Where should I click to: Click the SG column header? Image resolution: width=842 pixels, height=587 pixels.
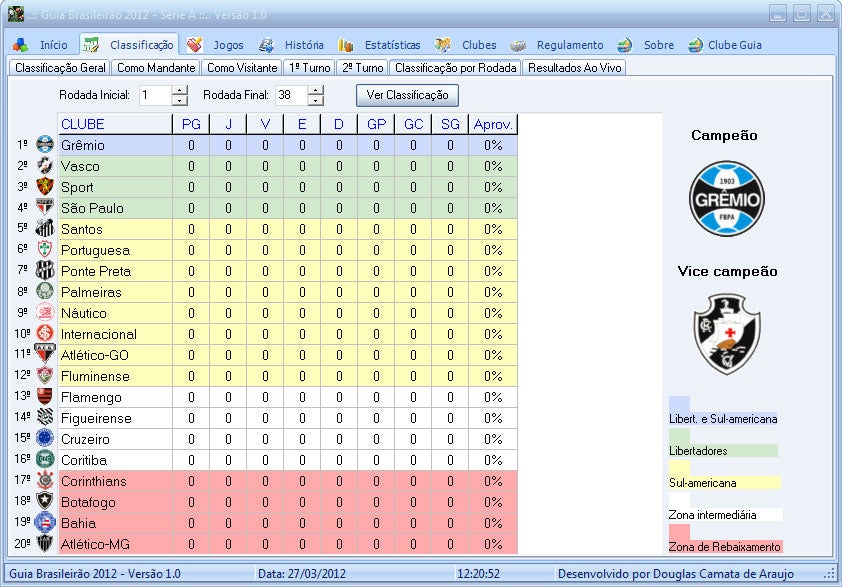[x=450, y=124]
